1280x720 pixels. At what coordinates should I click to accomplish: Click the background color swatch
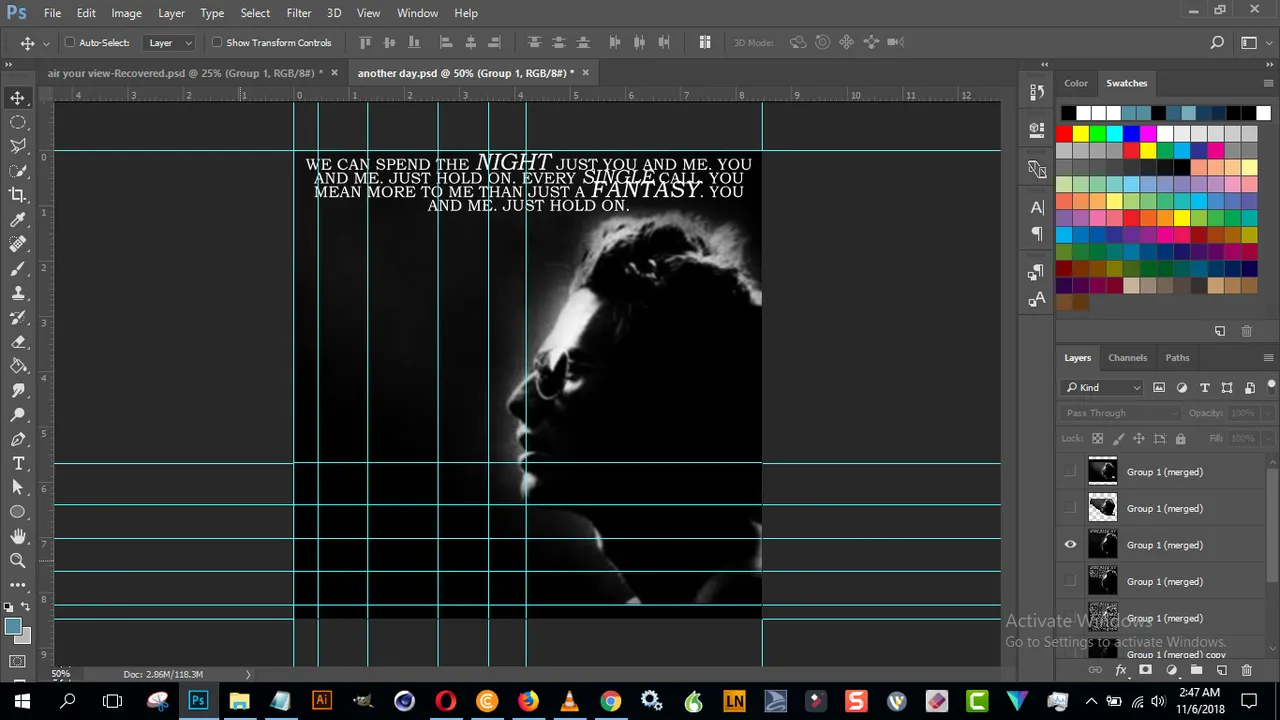pos(26,637)
